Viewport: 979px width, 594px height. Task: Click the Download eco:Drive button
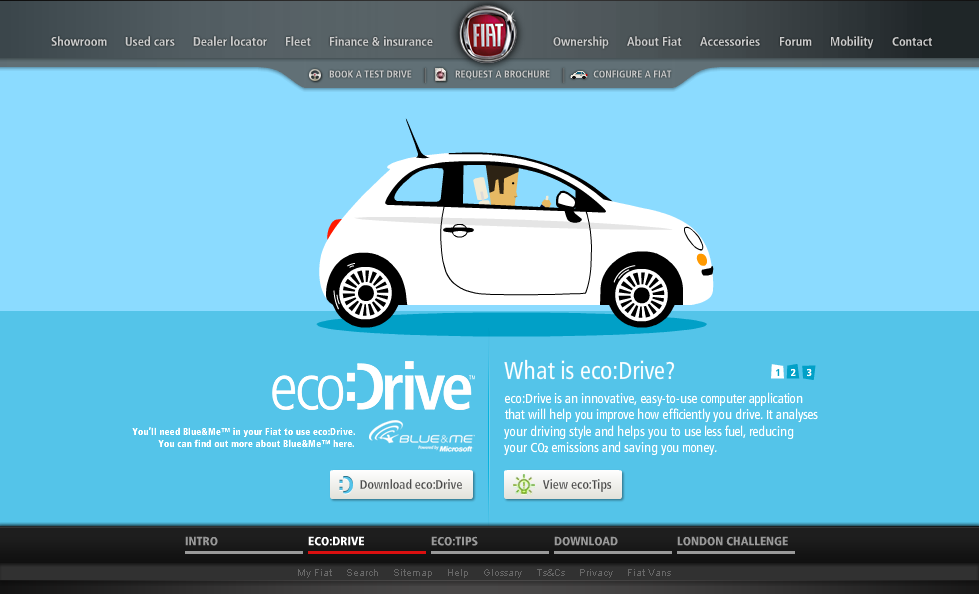pos(401,485)
